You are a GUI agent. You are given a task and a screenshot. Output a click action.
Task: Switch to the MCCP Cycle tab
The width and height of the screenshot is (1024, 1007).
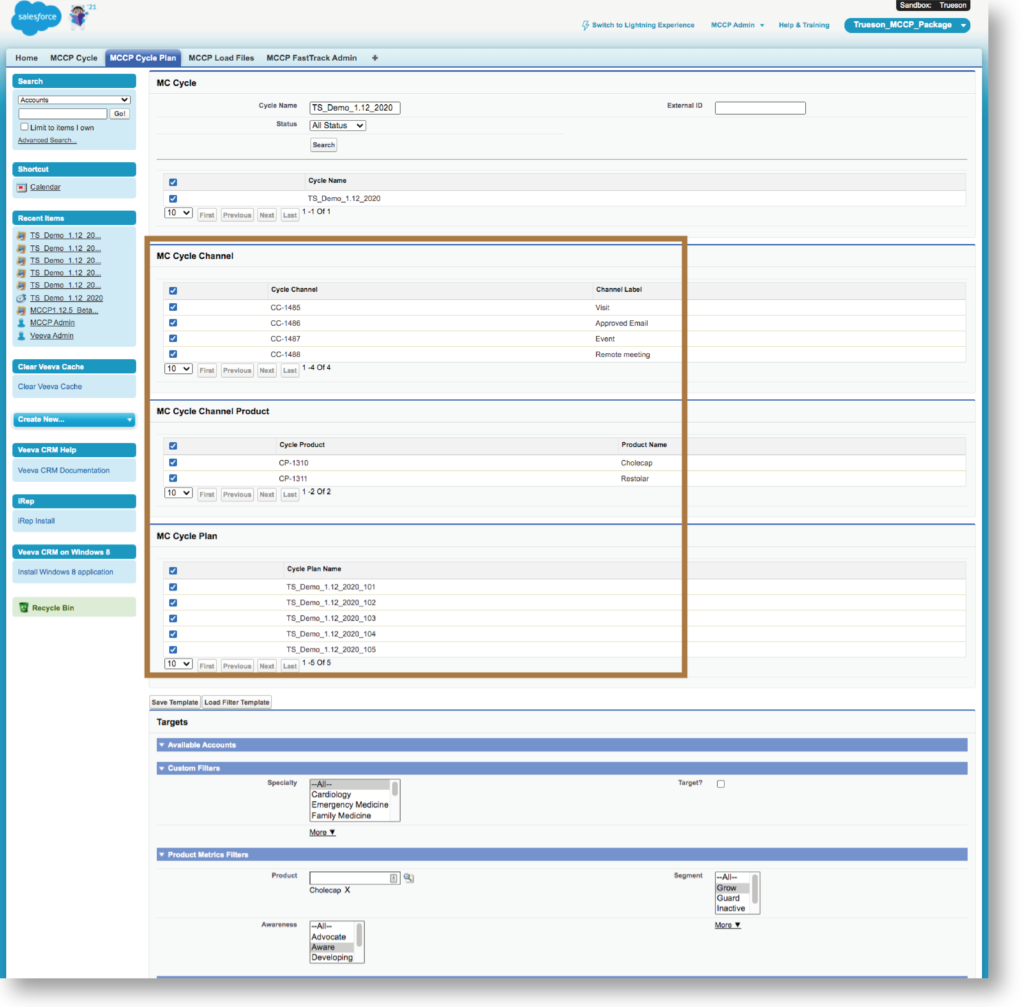click(x=74, y=58)
